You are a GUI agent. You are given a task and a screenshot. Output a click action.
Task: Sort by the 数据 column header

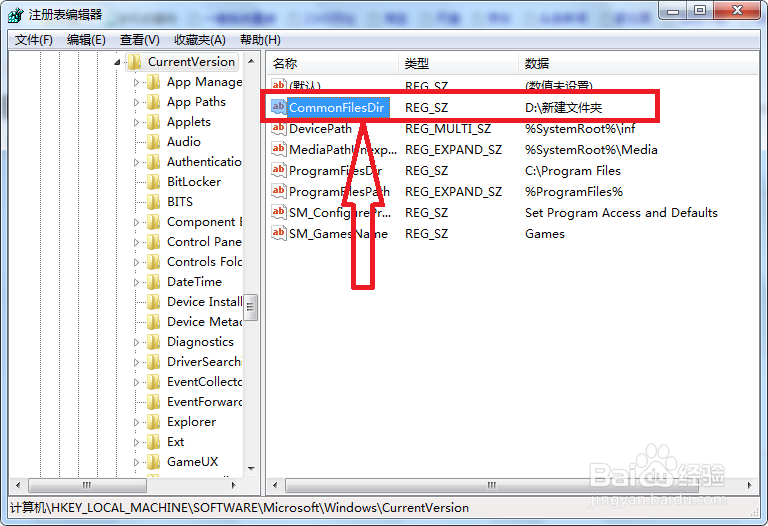tap(639, 64)
